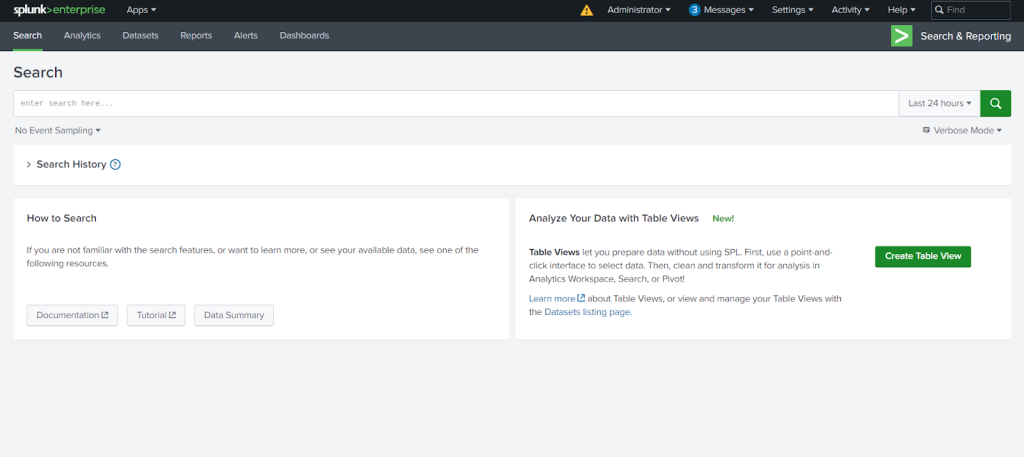Open the Administrator menu
This screenshot has height=457, width=1024.
point(639,10)
